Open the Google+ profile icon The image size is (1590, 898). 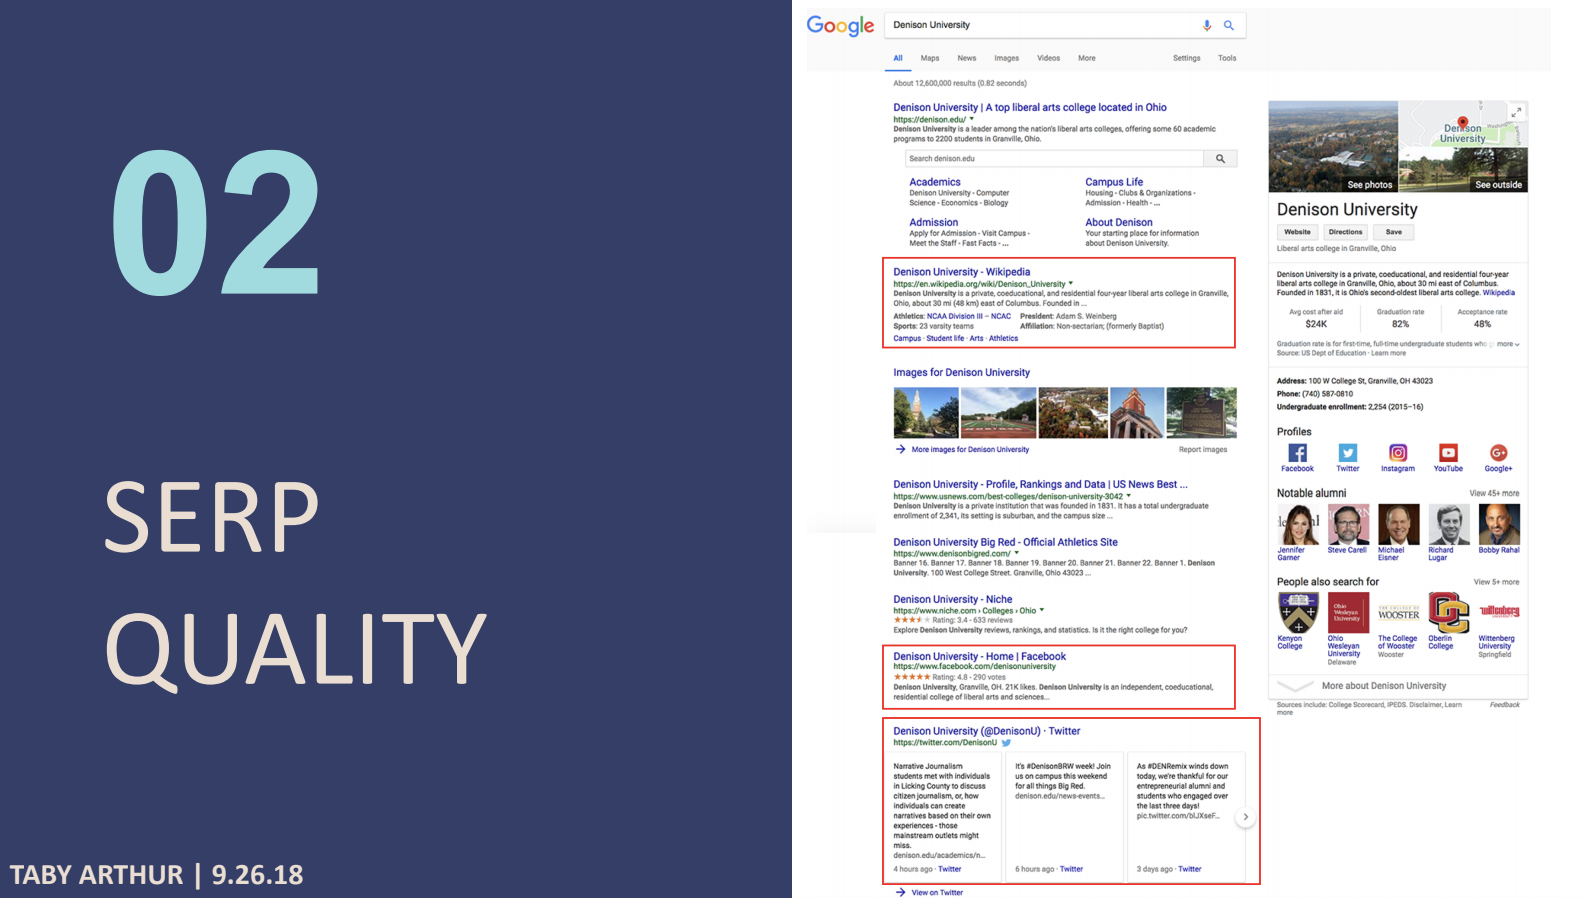click(x=1498, y=453)
